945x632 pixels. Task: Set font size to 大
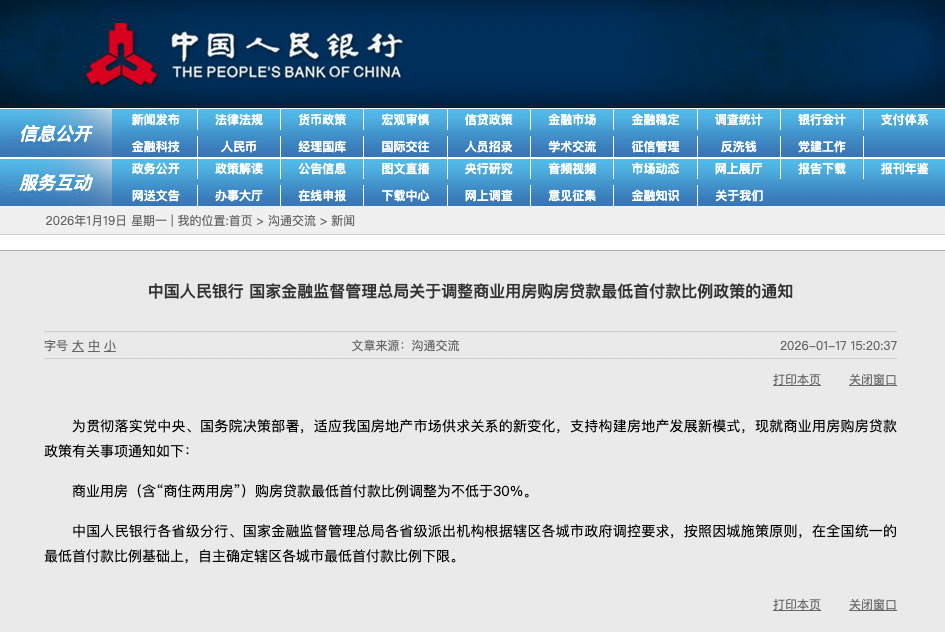78,346
